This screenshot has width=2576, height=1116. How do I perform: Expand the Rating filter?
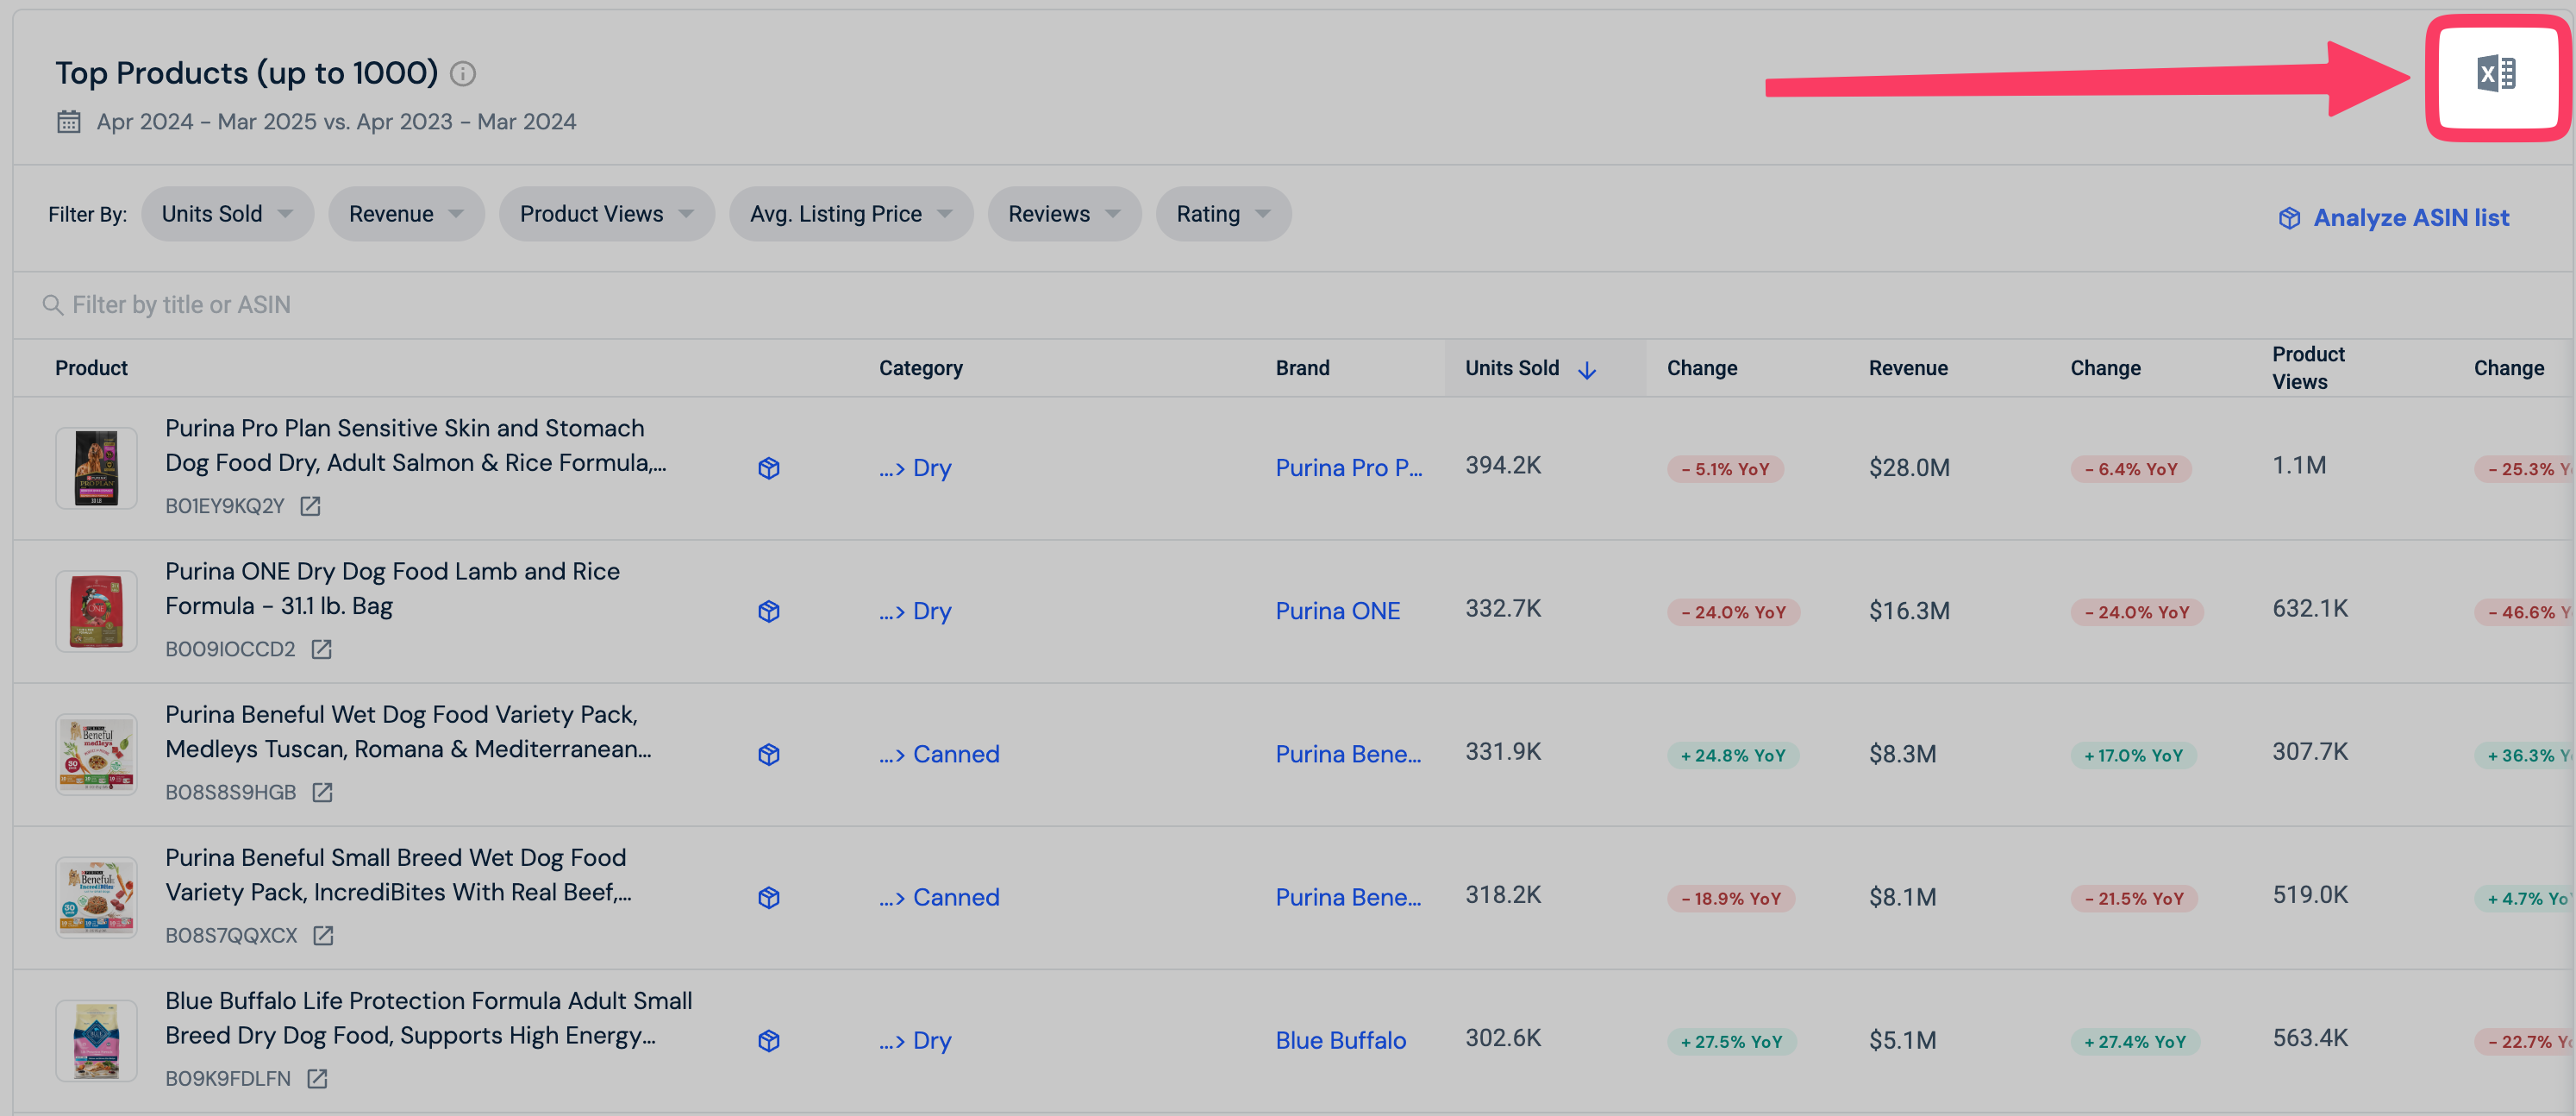click(1223, 214)
